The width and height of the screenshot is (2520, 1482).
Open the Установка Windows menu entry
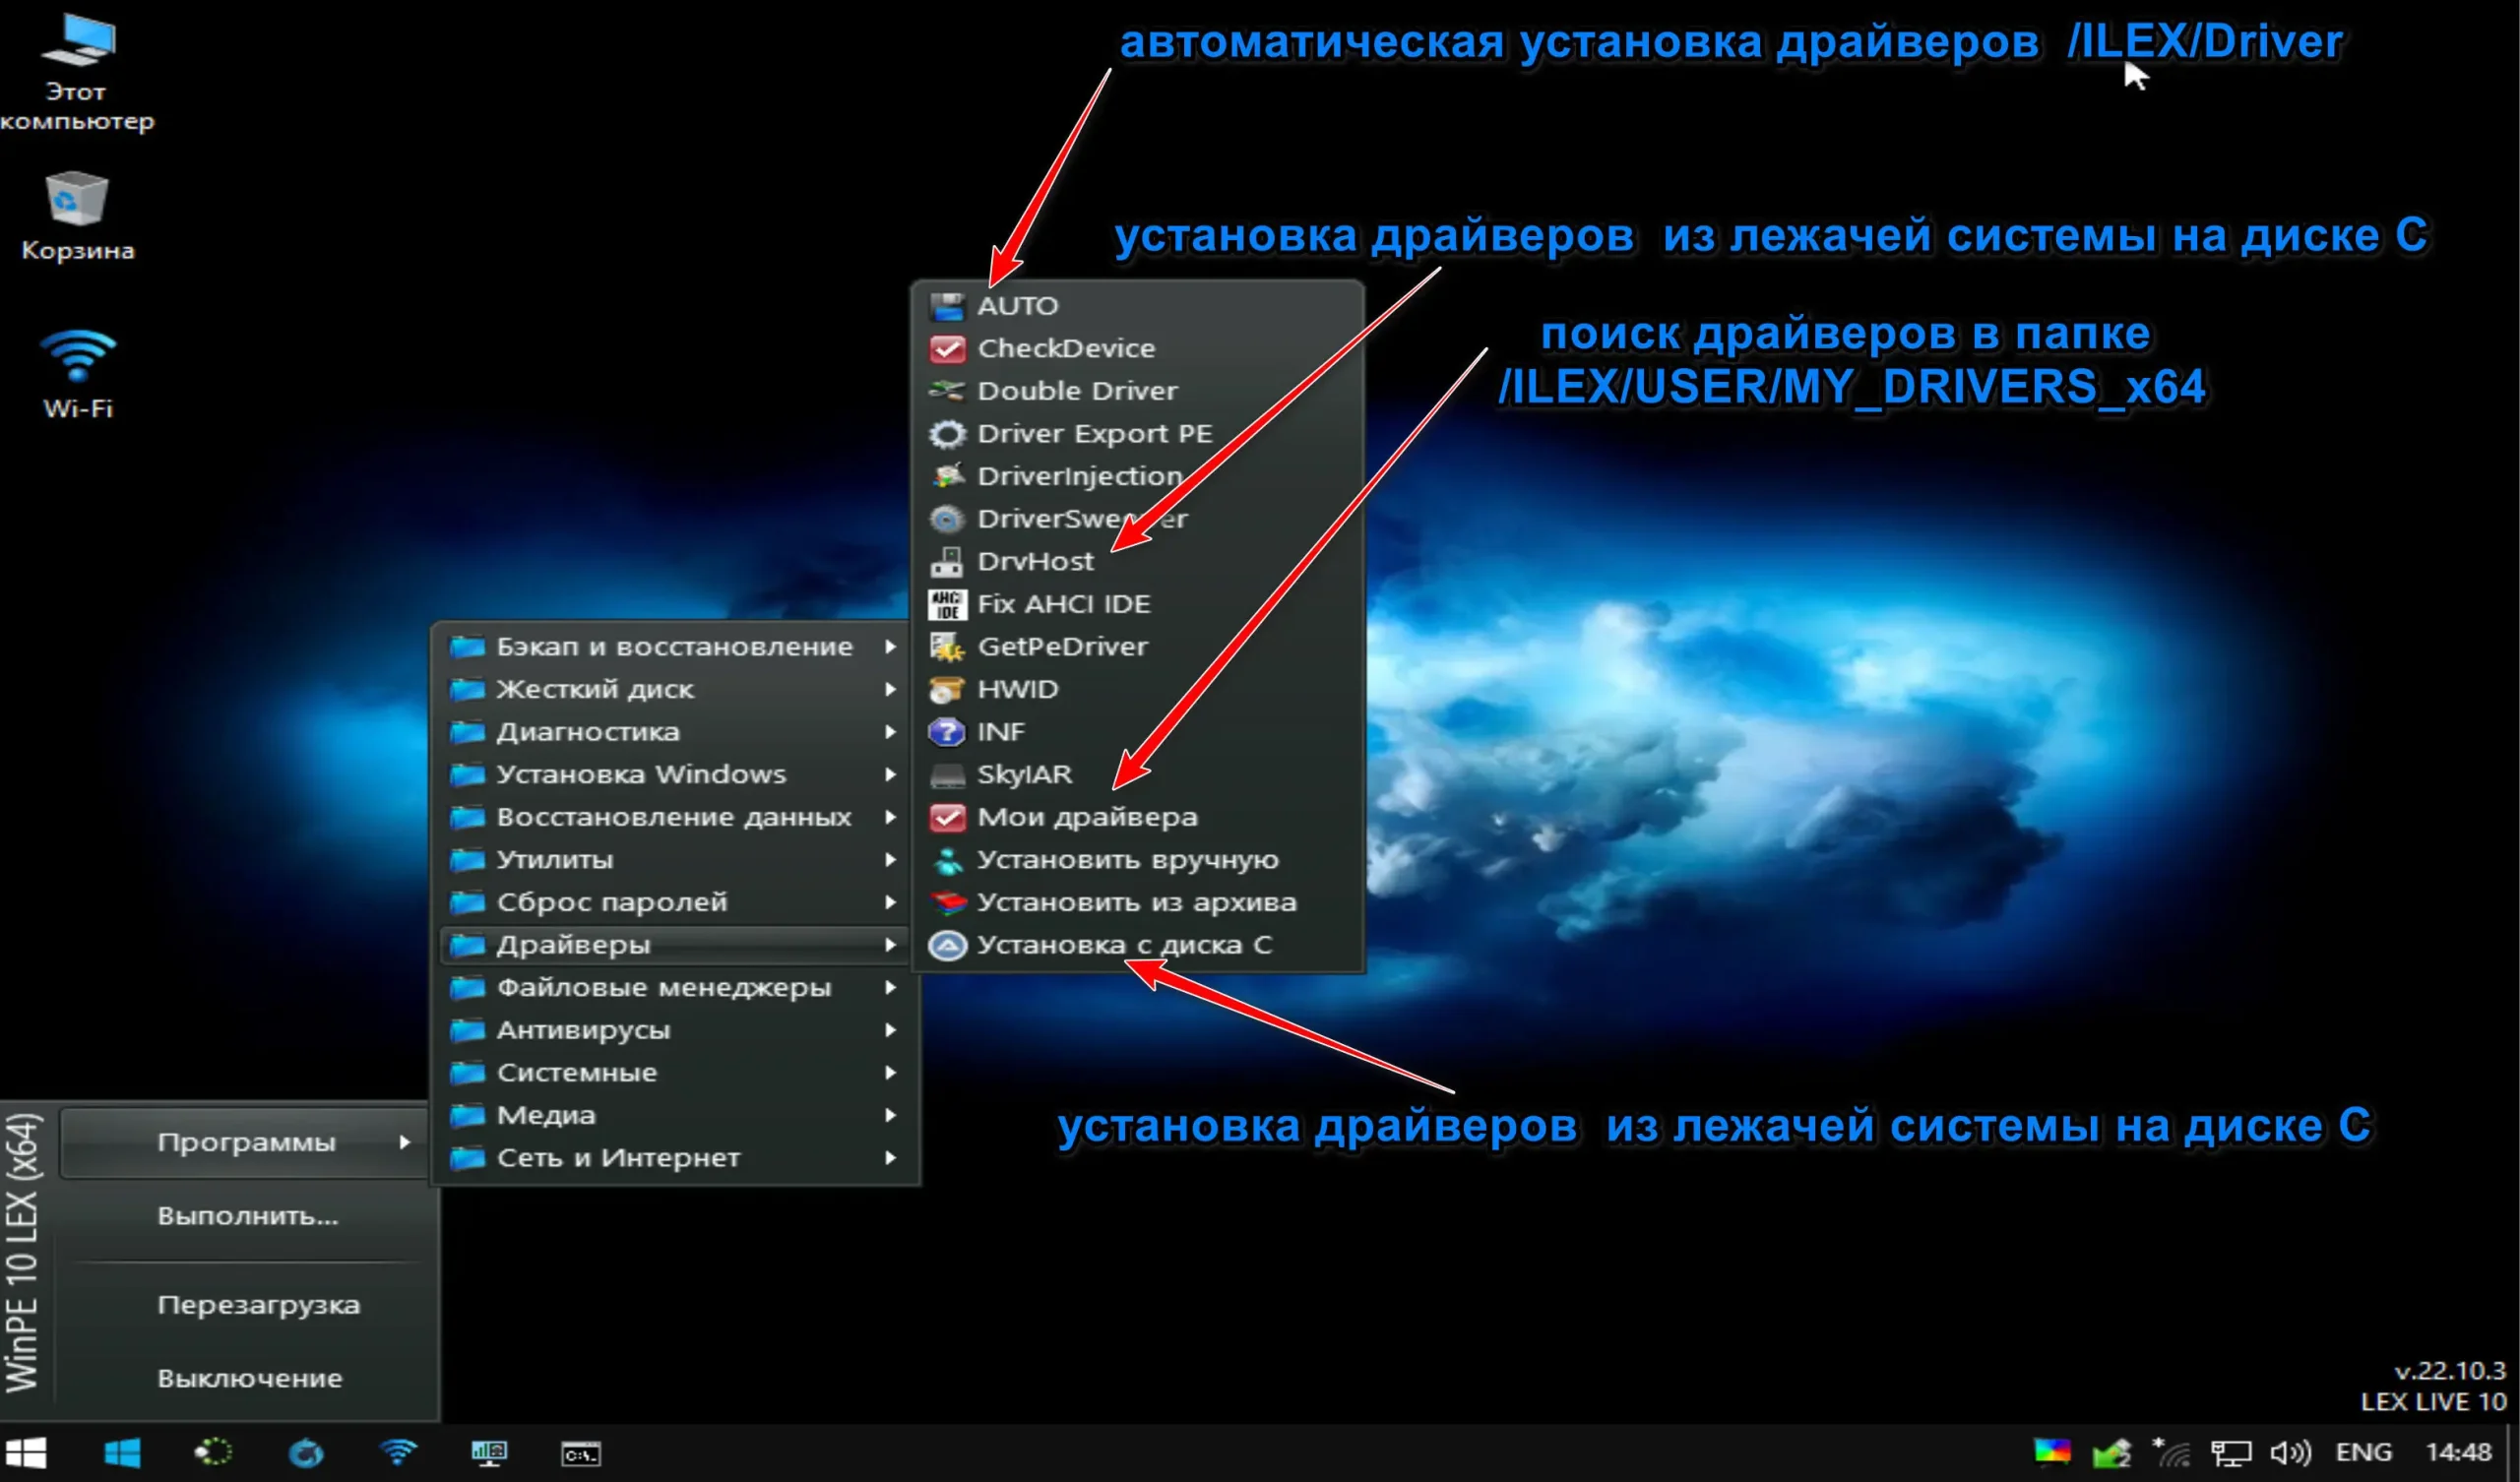tap(641, 774)
